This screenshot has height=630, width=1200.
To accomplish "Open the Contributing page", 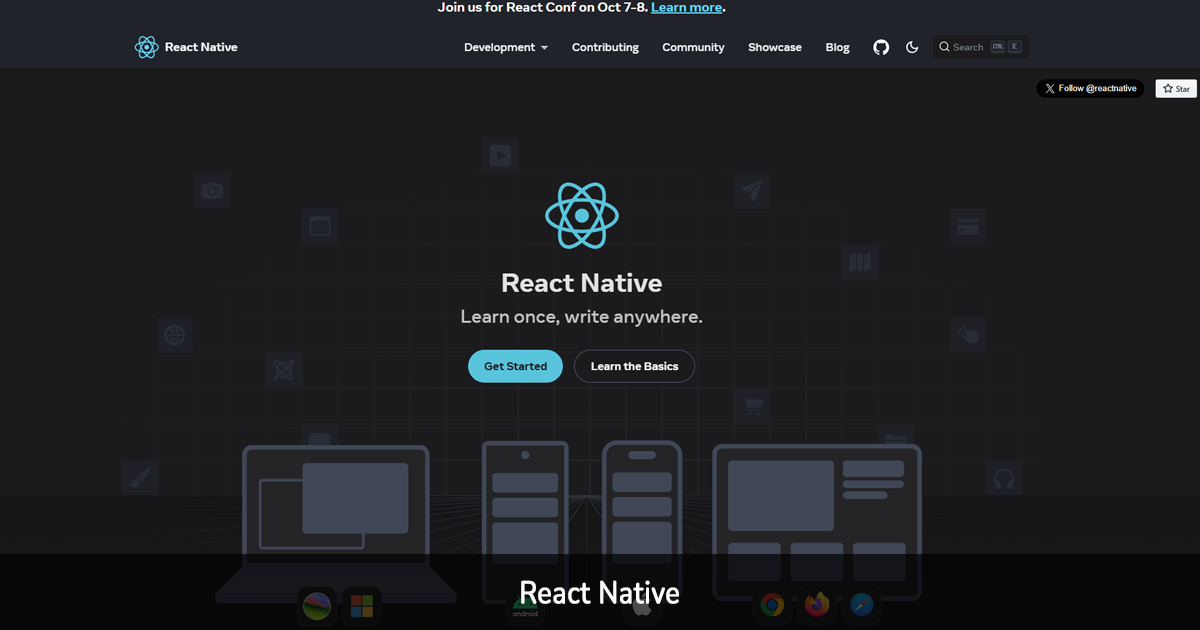I will tap(605, 47).
